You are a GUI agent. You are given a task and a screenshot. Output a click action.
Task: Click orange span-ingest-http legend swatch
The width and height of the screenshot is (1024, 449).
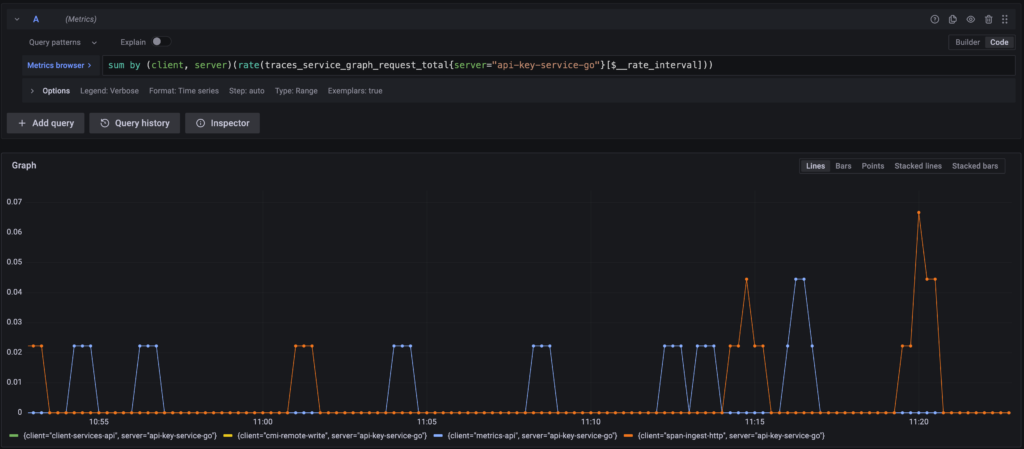pyautogui.click(x=629, y=435)
